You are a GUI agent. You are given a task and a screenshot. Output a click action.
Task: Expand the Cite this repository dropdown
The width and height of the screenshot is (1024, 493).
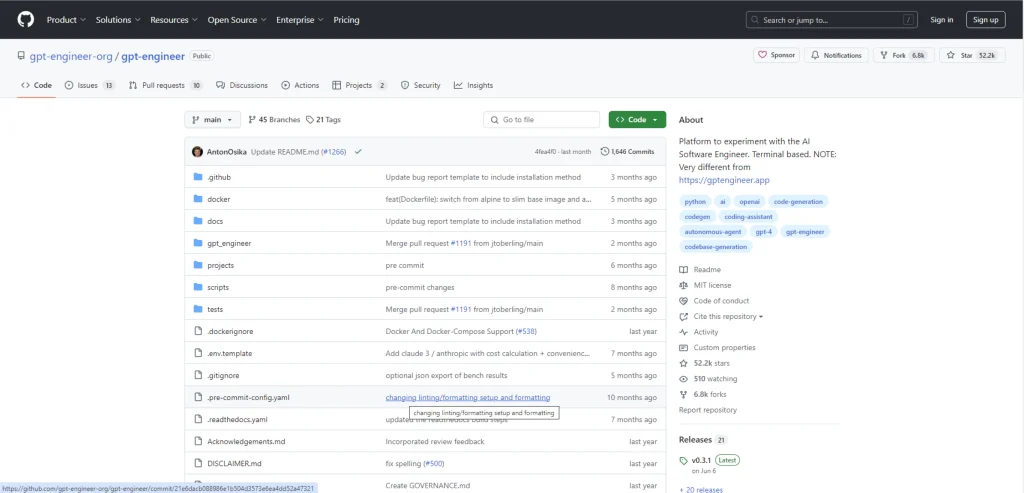(721, 317)
